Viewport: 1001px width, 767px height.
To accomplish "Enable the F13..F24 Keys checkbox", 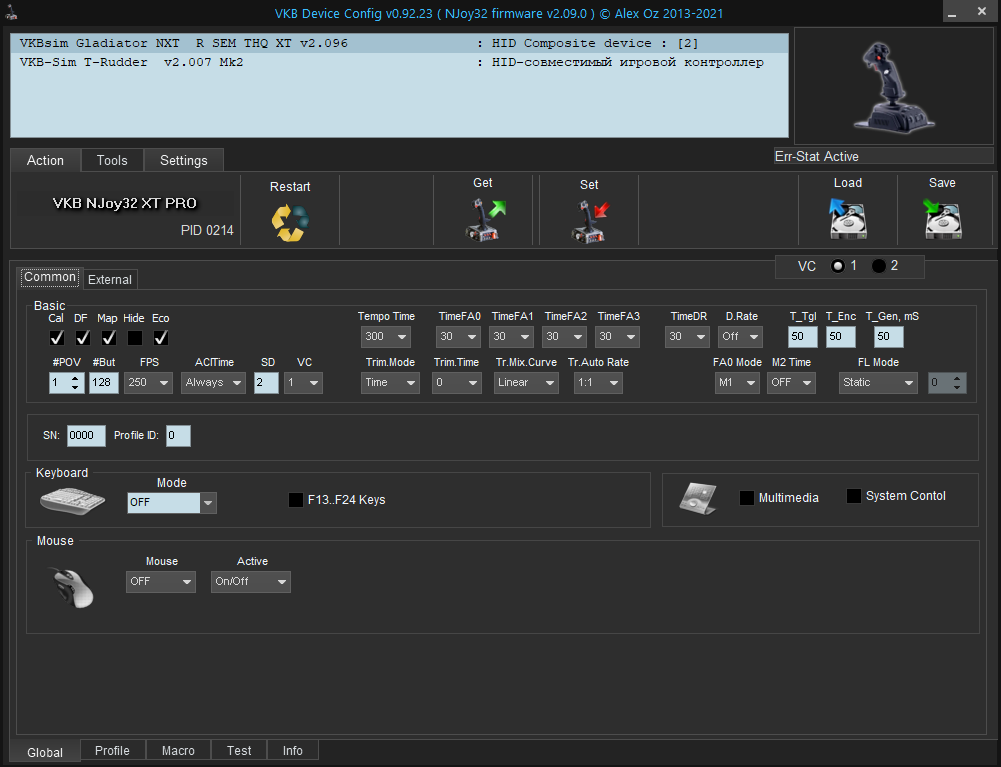I will (x=296, y=500).
